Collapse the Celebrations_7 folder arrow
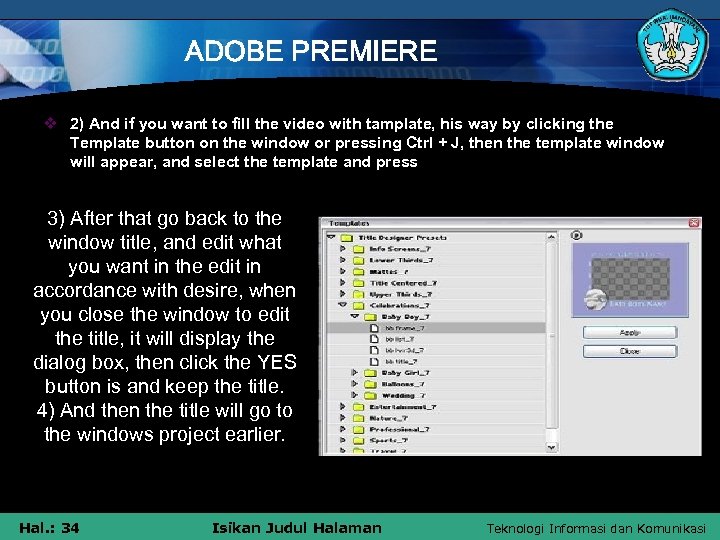Screen dimensions: 720x540 (343, 305)
